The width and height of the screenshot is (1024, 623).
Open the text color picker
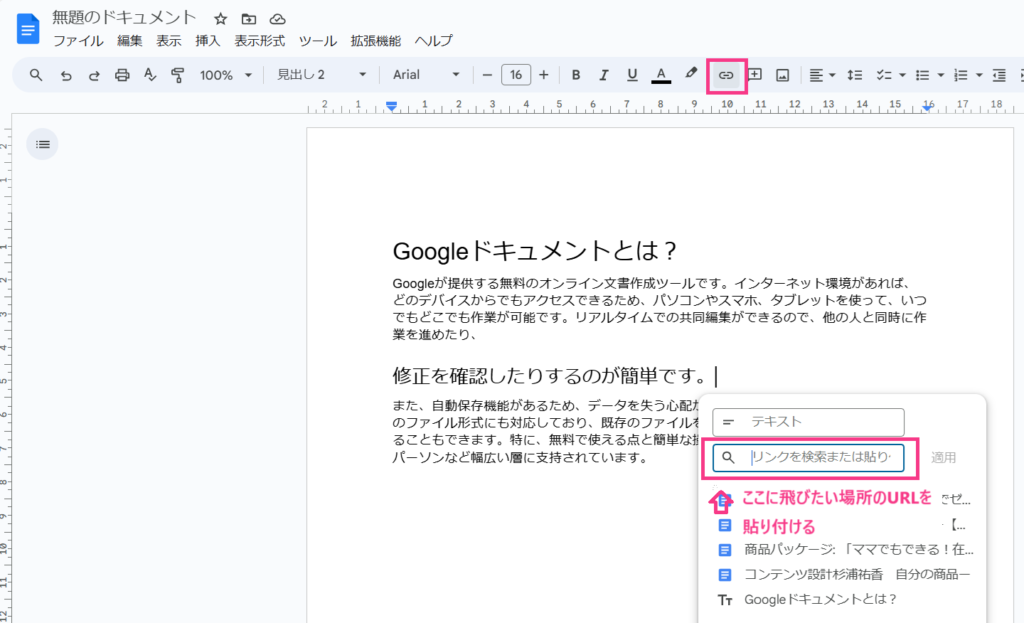[661, 75]
